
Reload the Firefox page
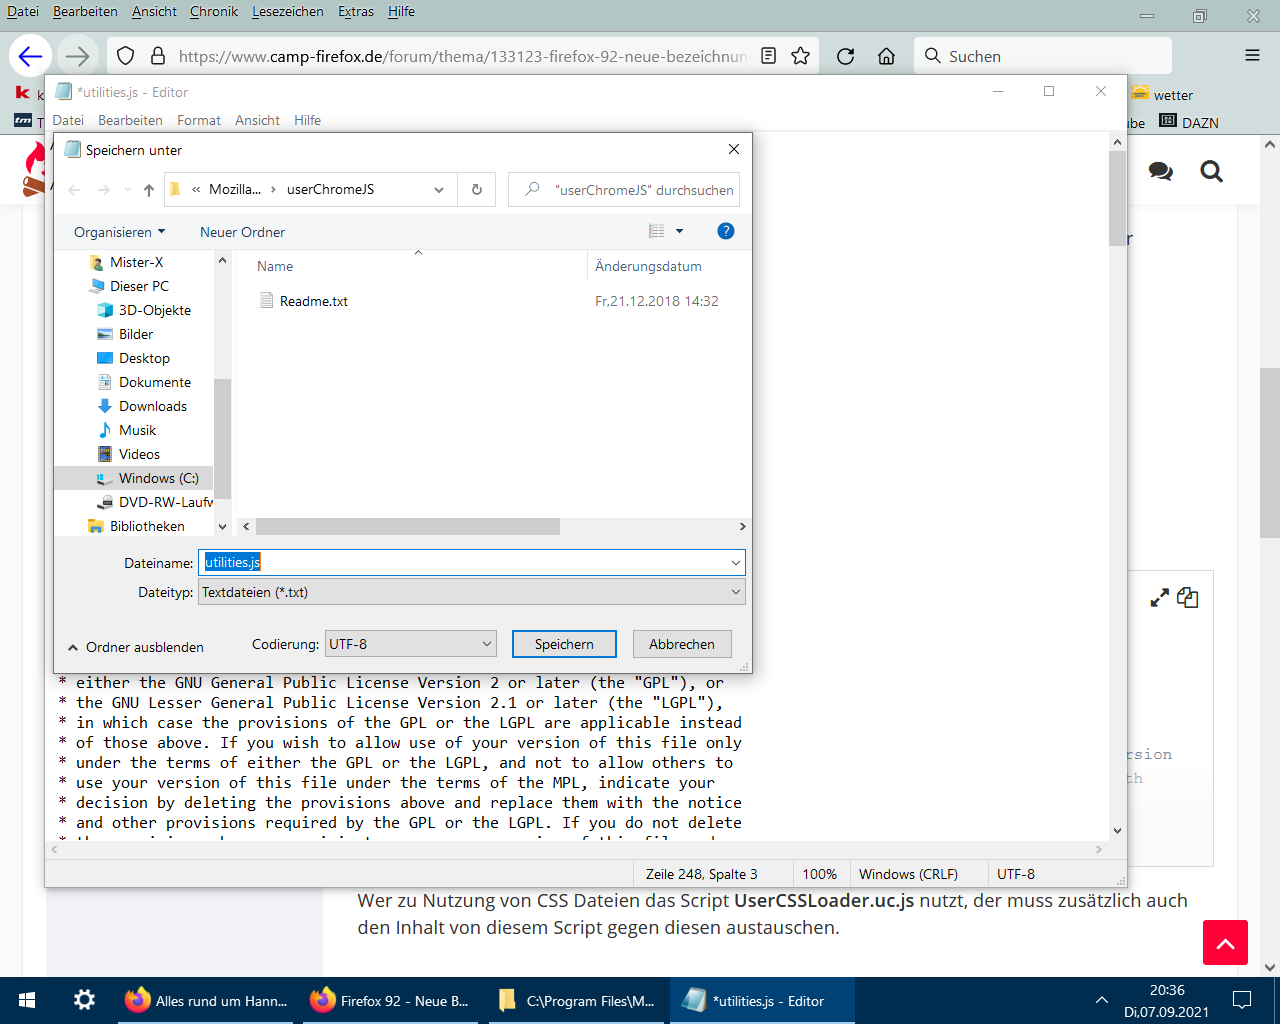tap(845, 56)
